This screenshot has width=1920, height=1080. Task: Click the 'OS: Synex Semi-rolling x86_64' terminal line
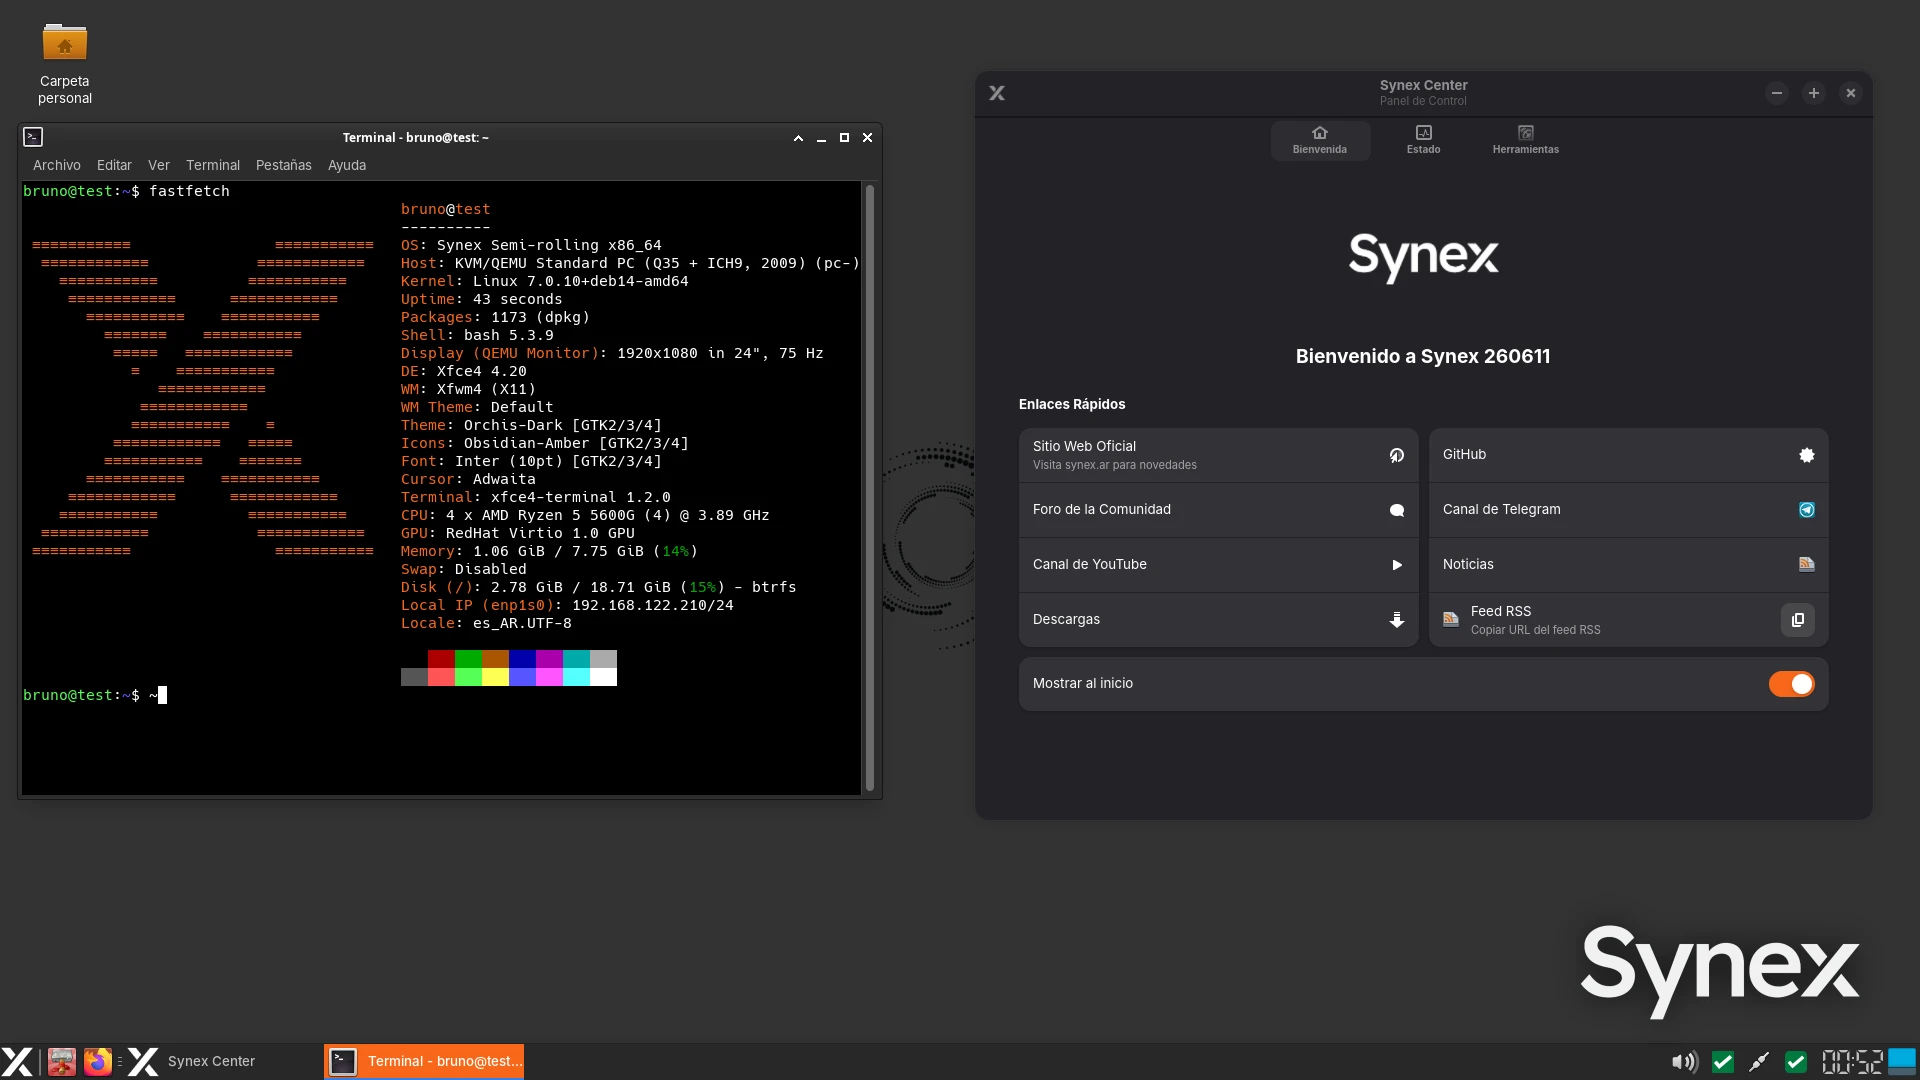click(x=531, y=245)
